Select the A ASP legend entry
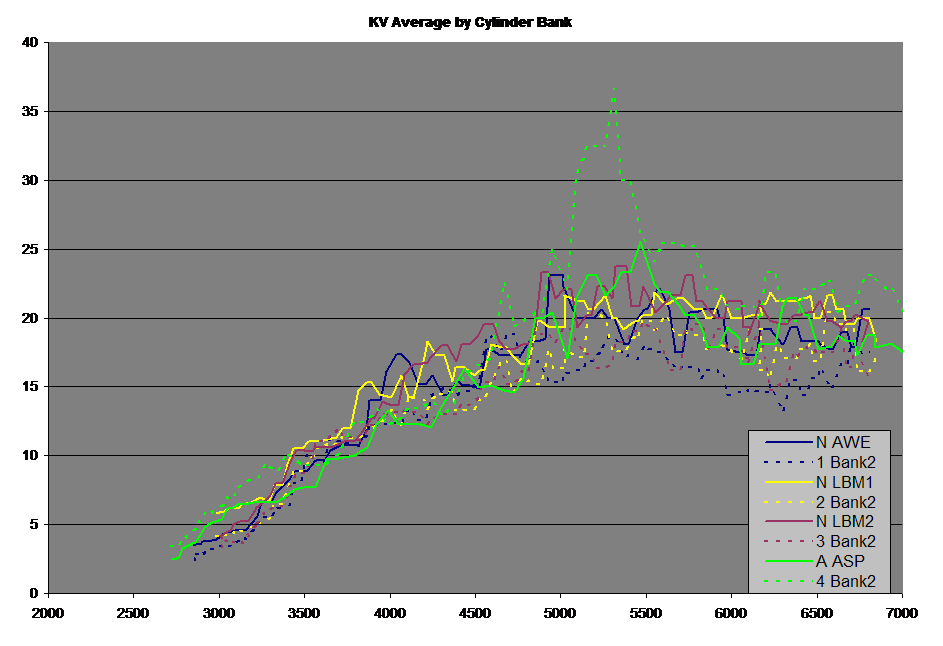 841,561
